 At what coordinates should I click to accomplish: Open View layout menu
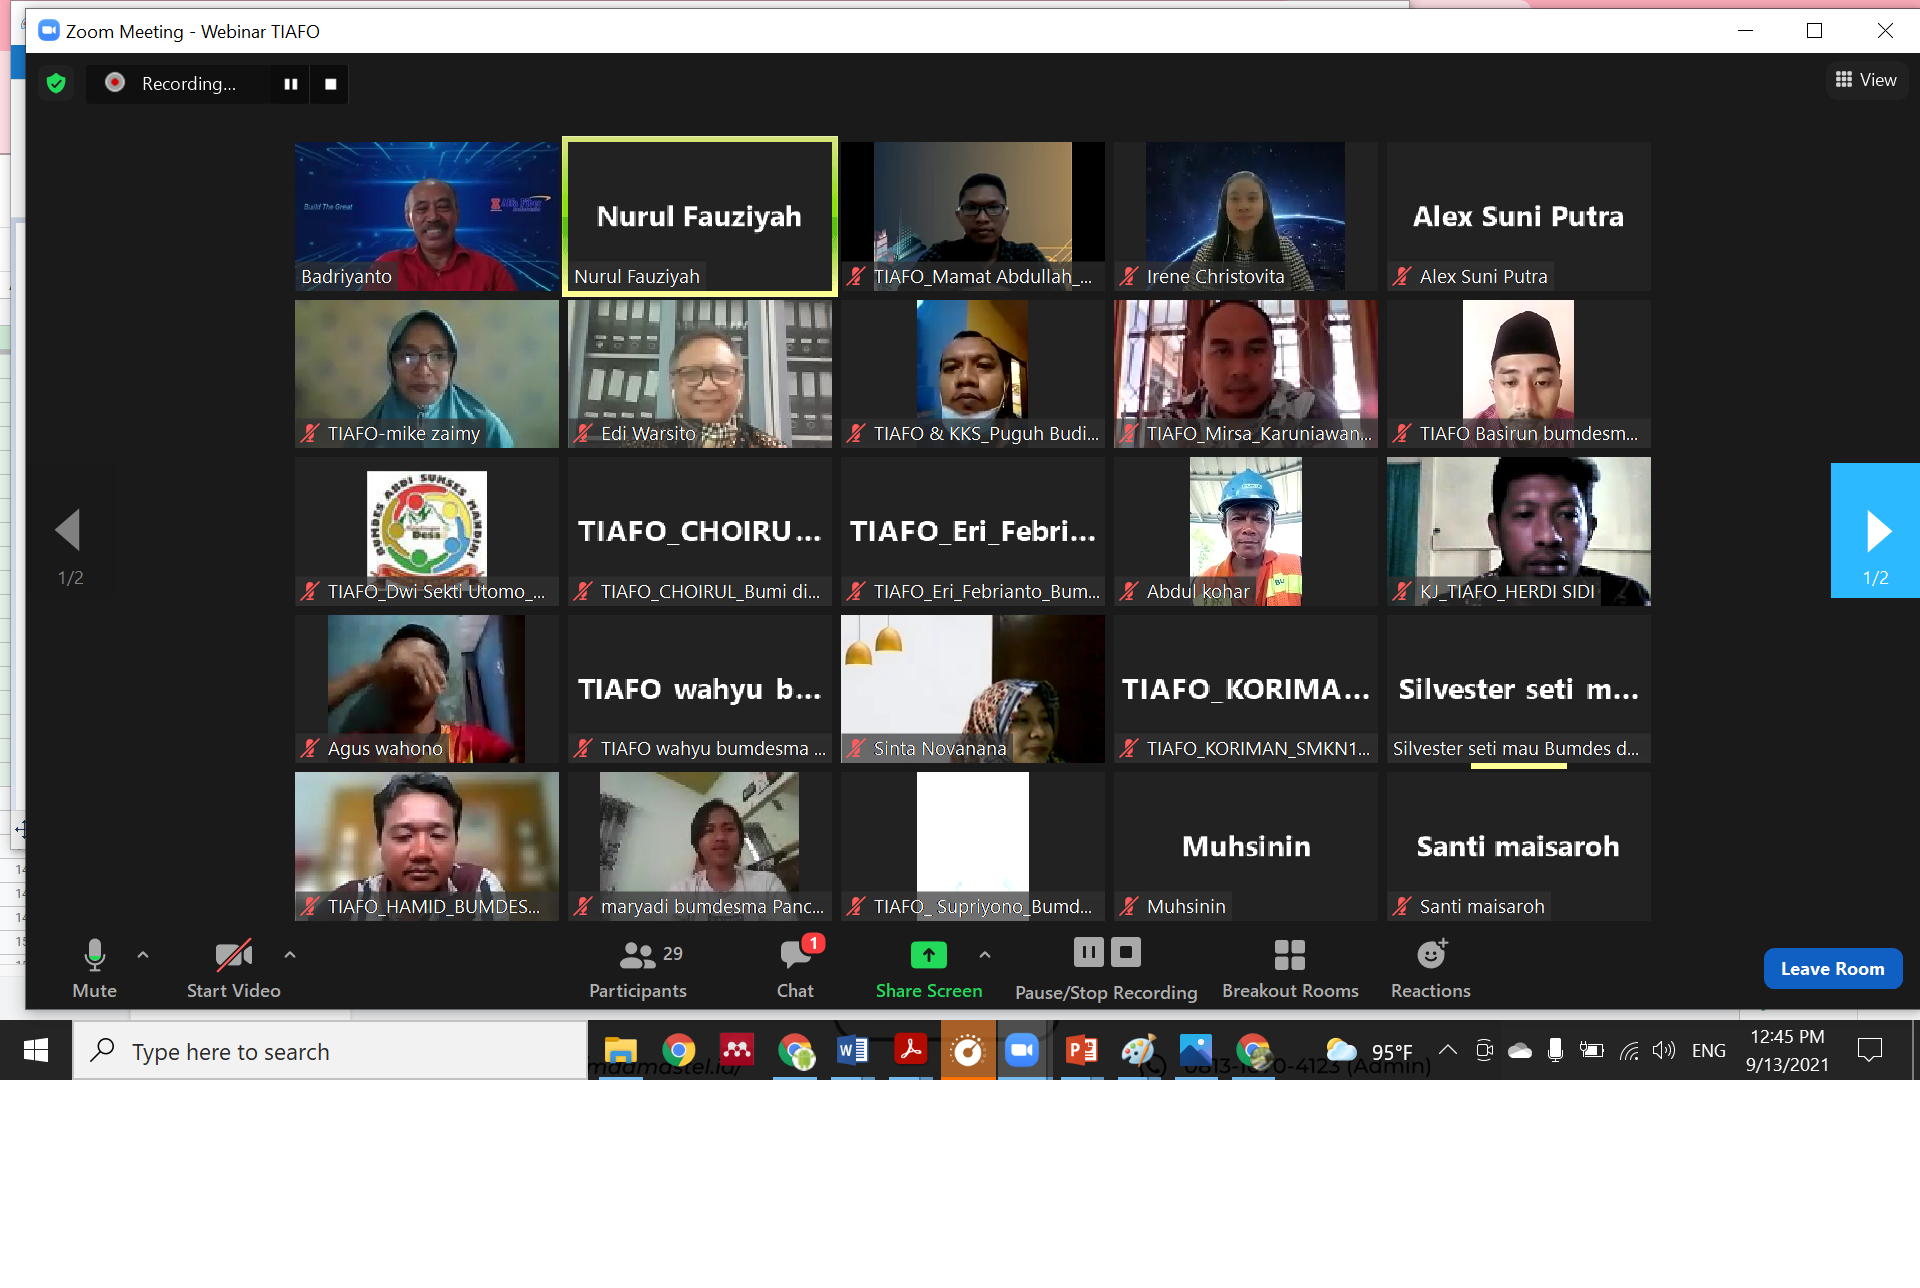[x=1866, y=80]
